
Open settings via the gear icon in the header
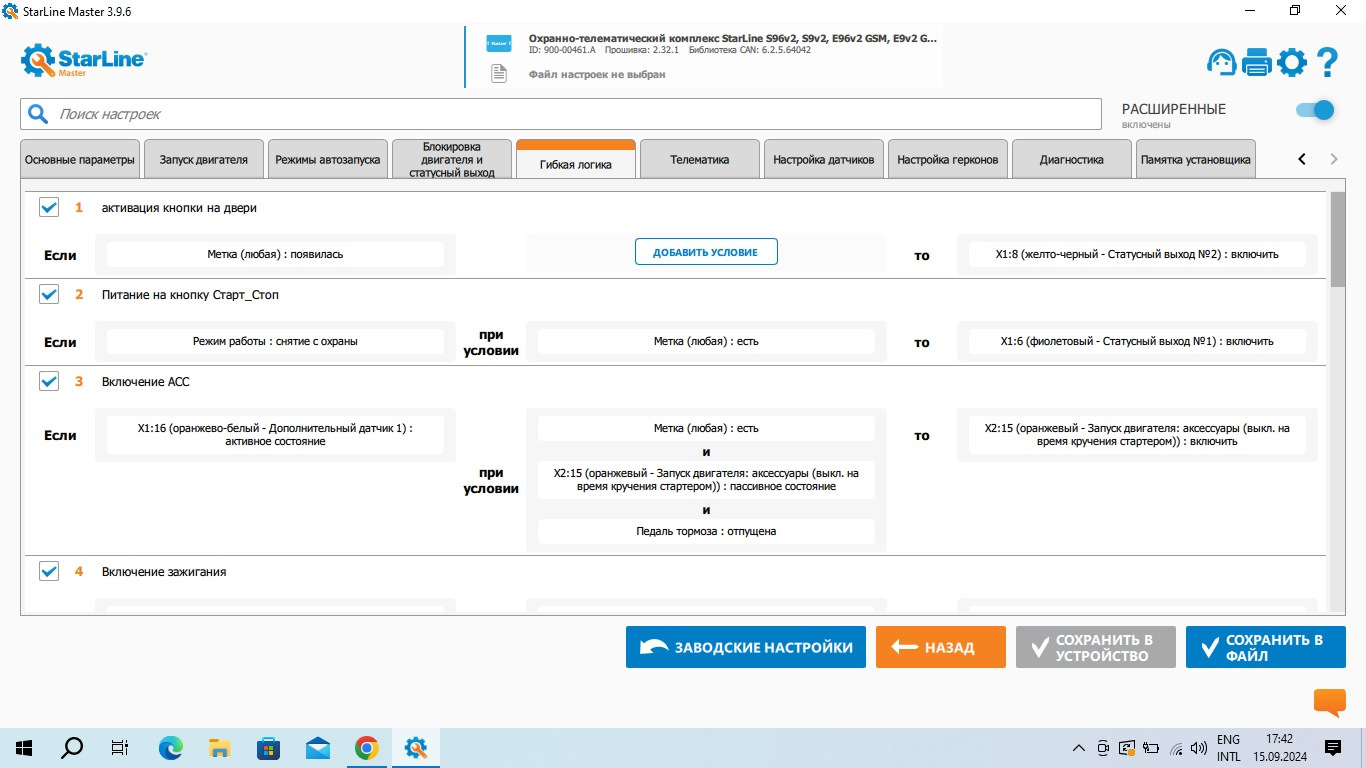1292,63
